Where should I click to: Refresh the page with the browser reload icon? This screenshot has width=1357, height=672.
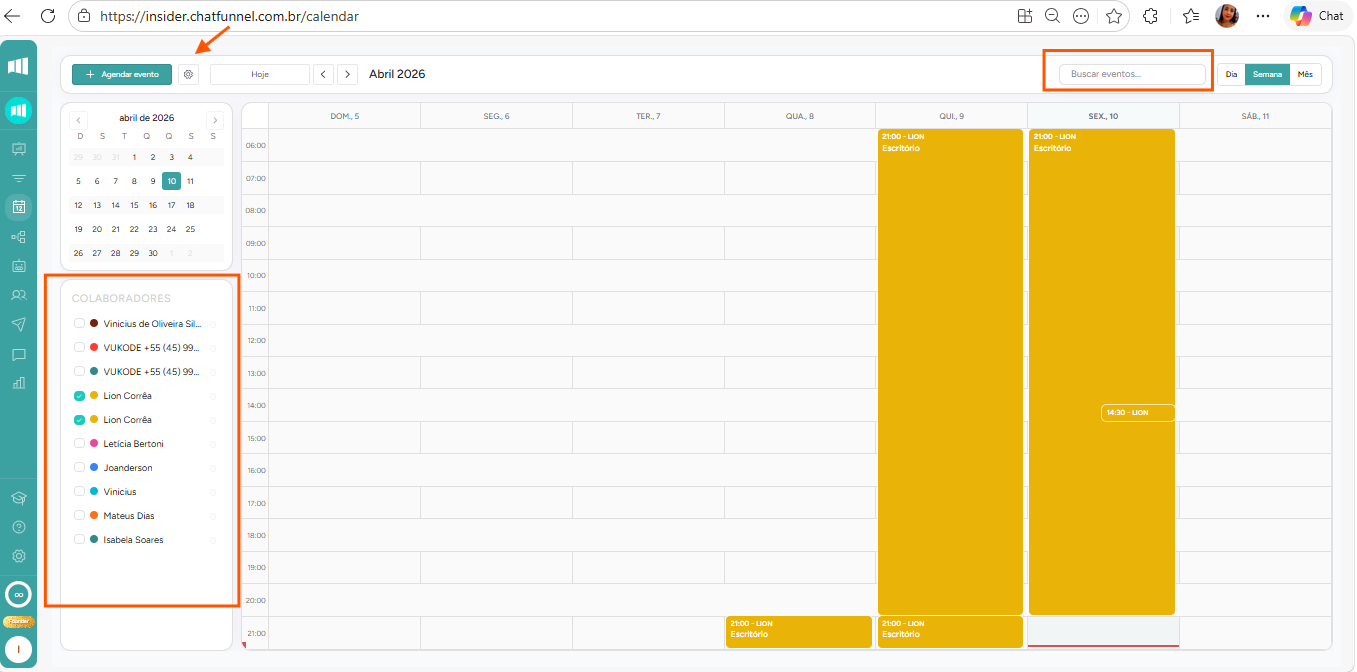tap(47, 16)
